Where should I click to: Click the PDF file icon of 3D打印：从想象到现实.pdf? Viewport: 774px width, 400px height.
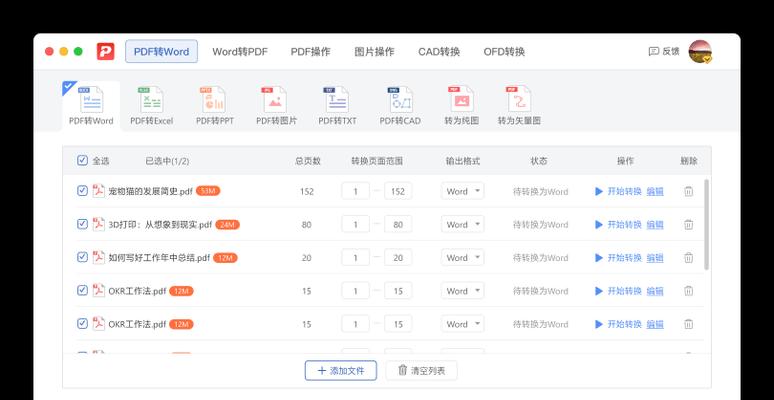point(99,224)
